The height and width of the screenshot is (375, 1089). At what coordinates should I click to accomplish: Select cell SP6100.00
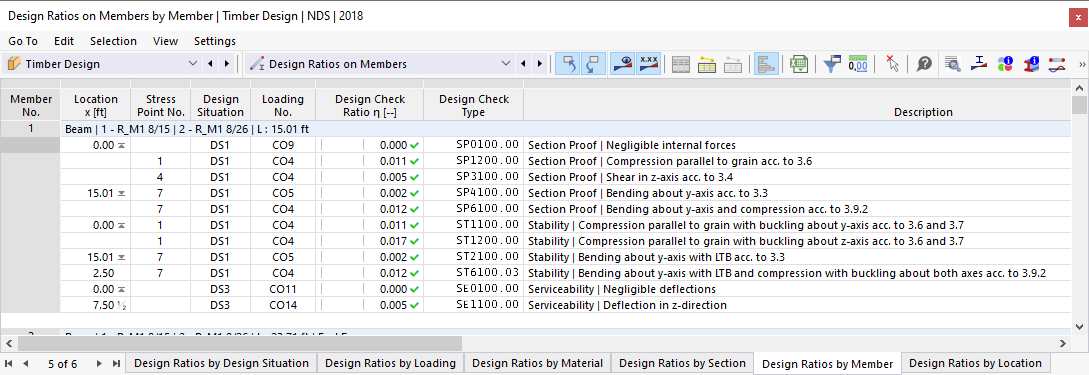pyautogui.click(x=473, y=209)
